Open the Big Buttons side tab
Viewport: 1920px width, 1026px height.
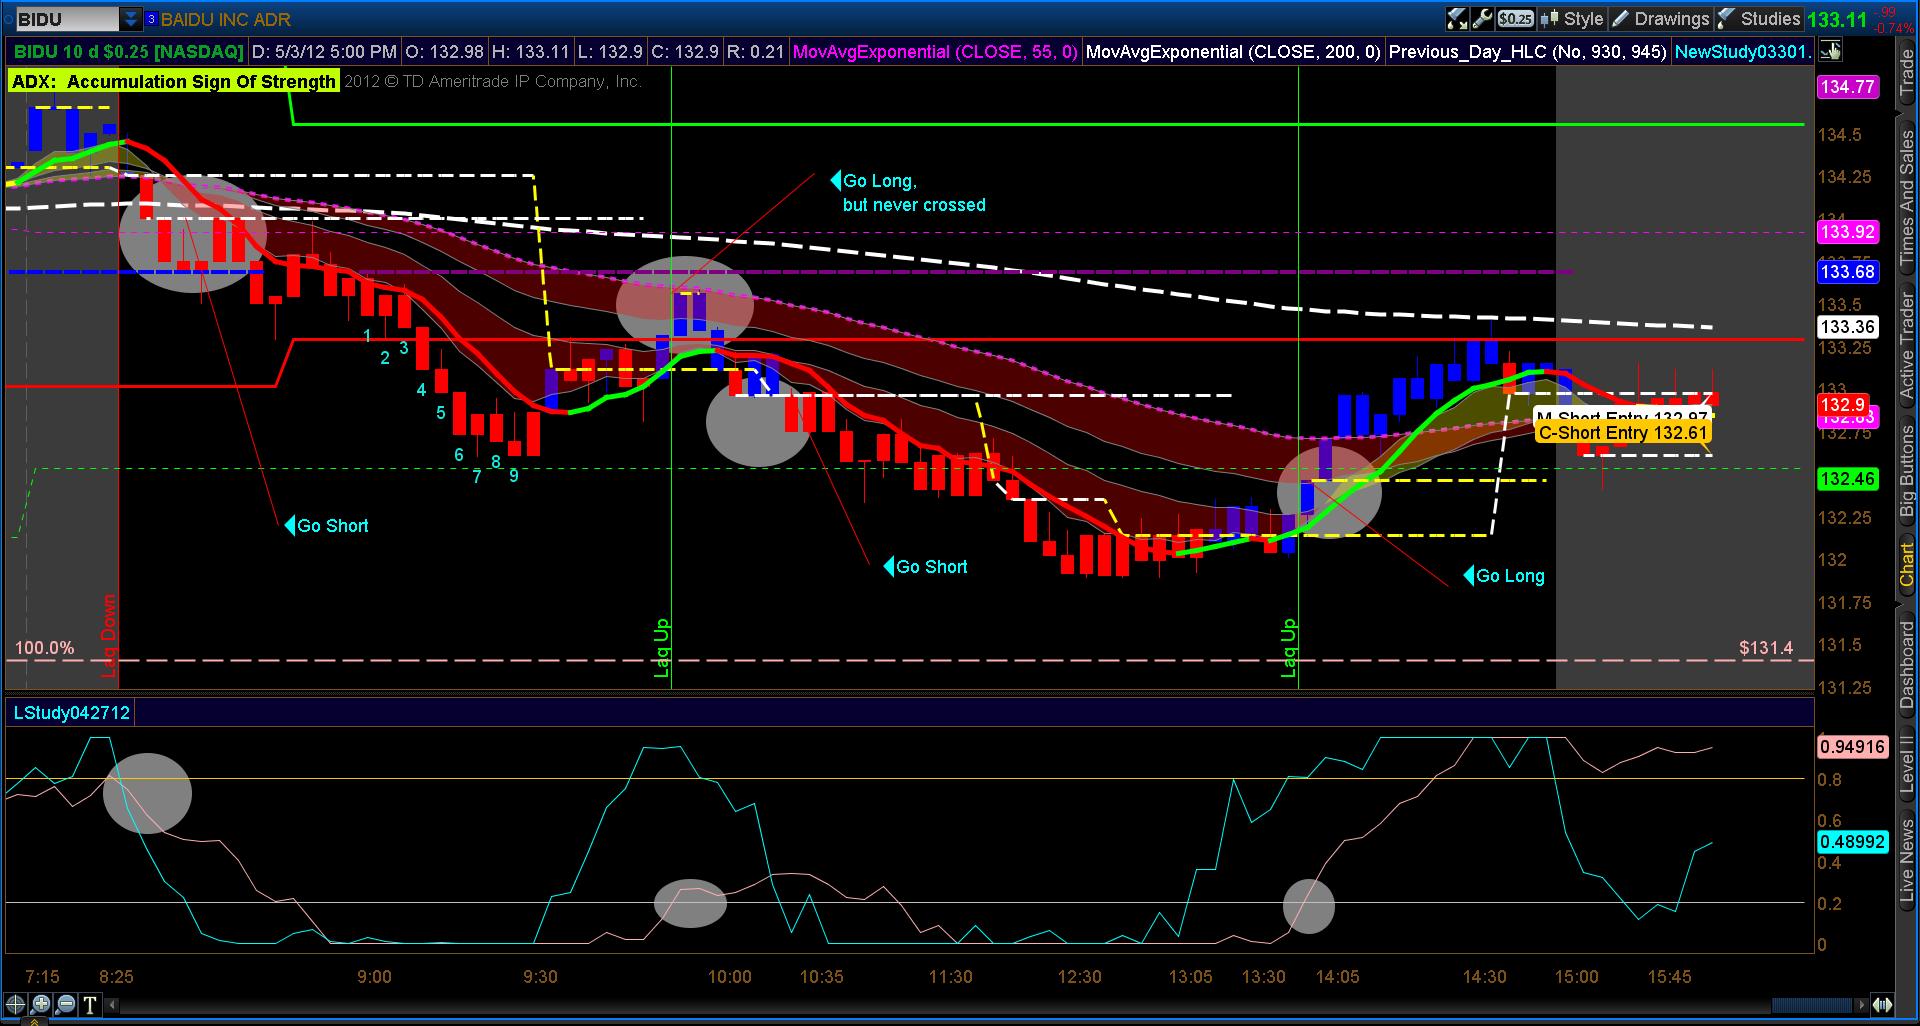pos(1907,470)
